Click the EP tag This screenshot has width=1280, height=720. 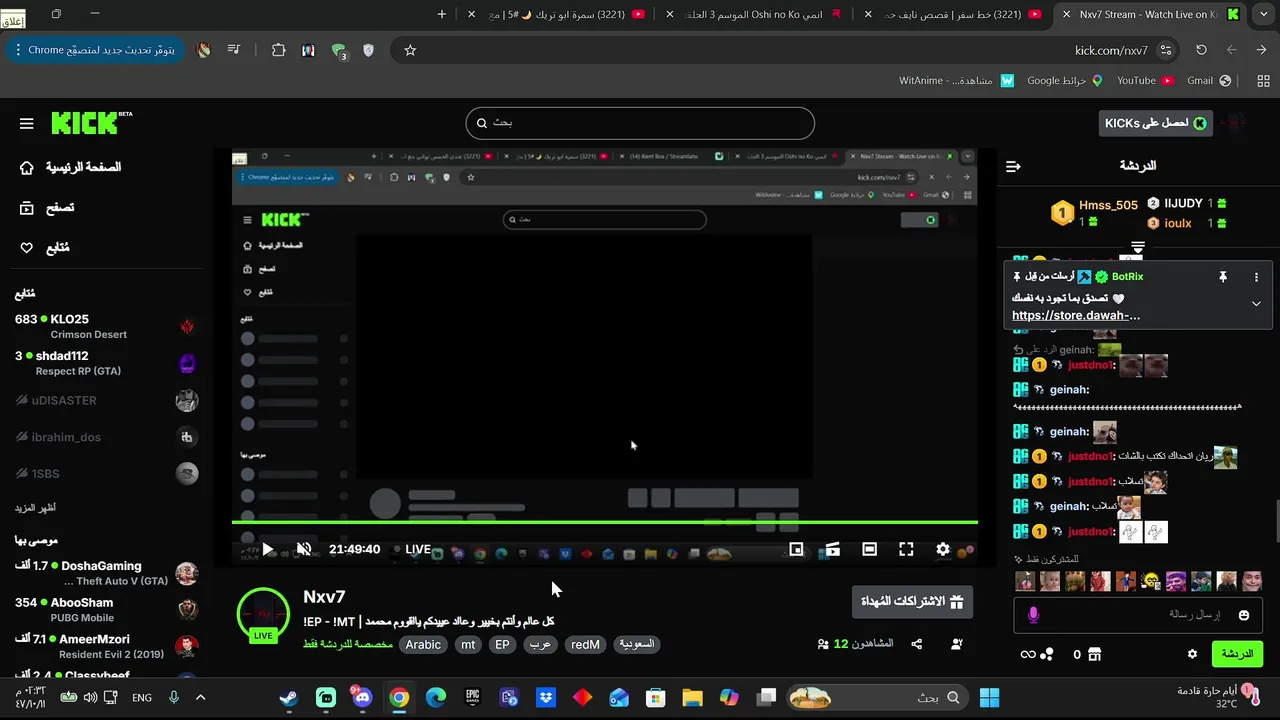(x=502, y=645)
